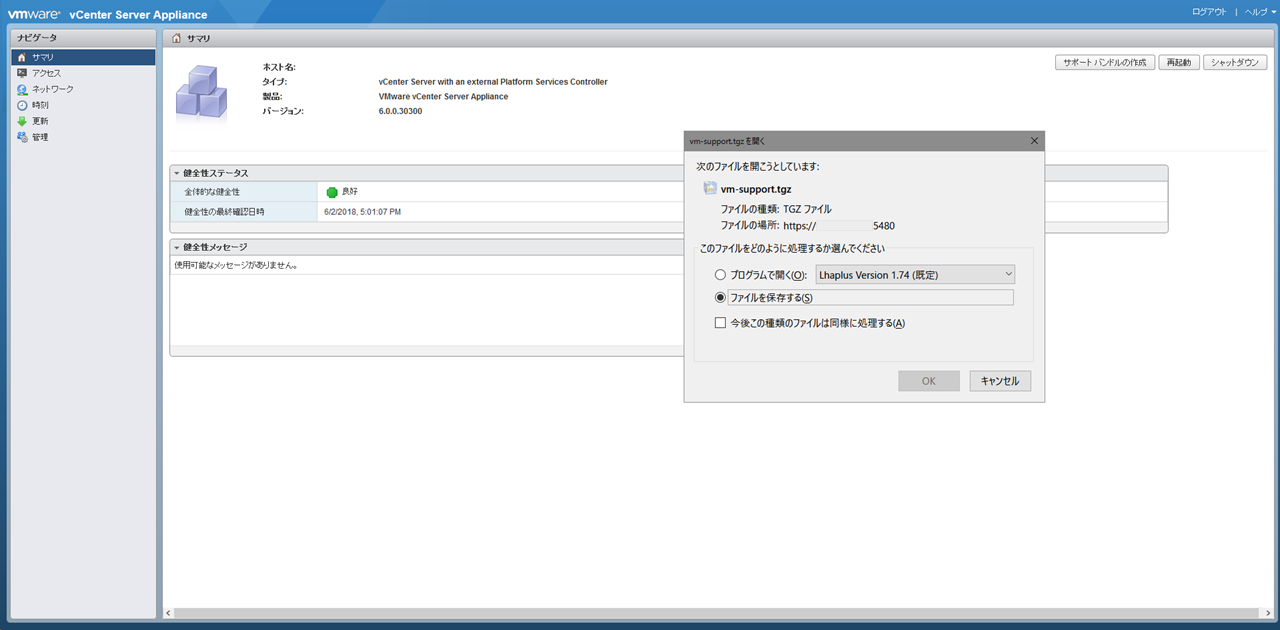Viewport: 1280px width, 630px height.
Task: Open the ネットワーク navigator item
Action: [84, 89]
